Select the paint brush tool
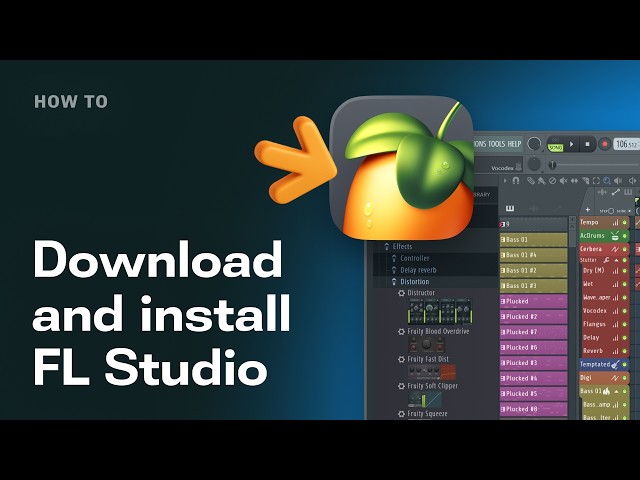This screenshot has width=640, height=480. tap(542, 180)
